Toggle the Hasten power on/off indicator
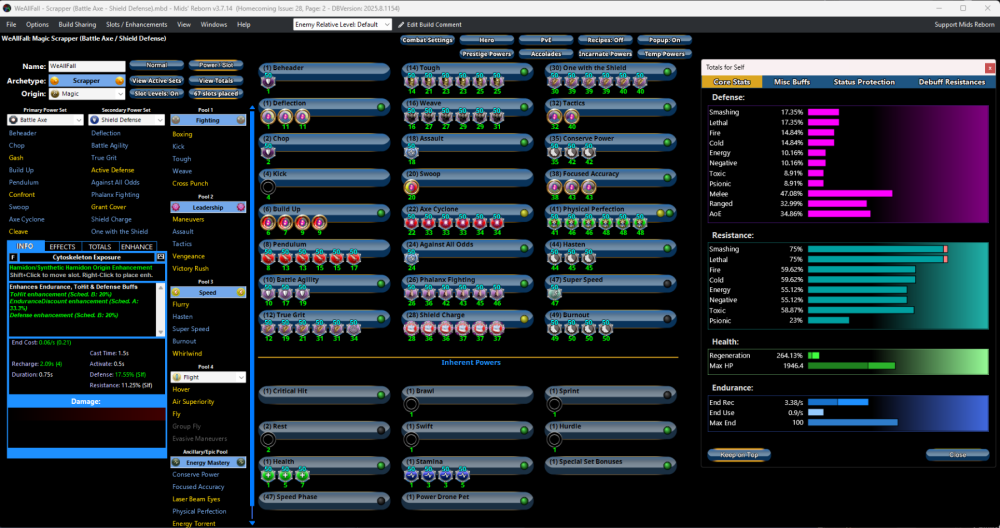1000x528 pixels. (x=667, y=244)
